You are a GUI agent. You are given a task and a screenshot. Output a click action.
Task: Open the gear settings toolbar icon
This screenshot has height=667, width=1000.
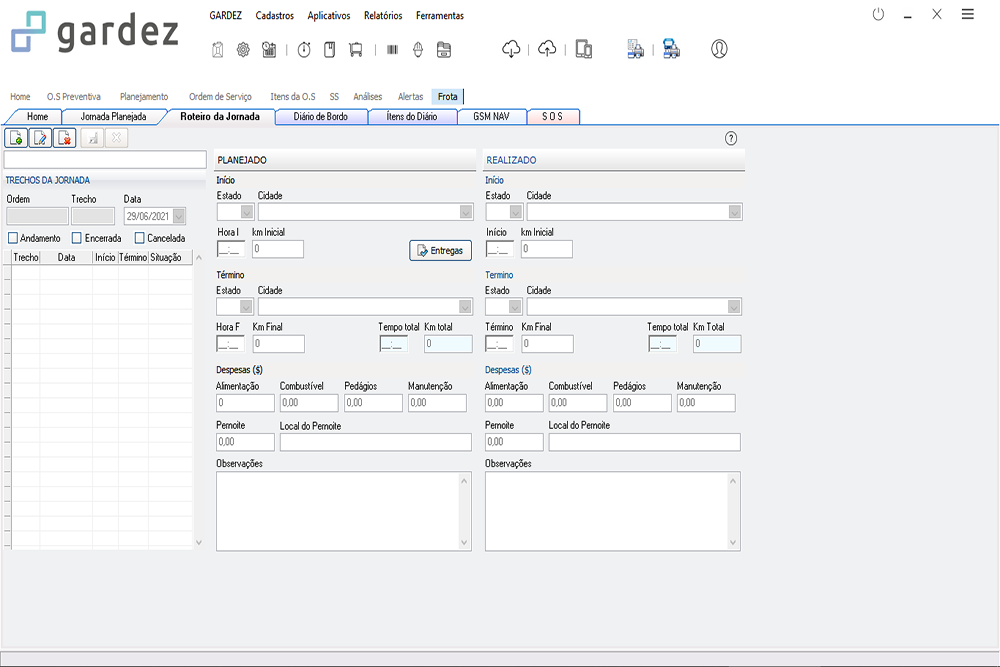(x=243, y=49)
